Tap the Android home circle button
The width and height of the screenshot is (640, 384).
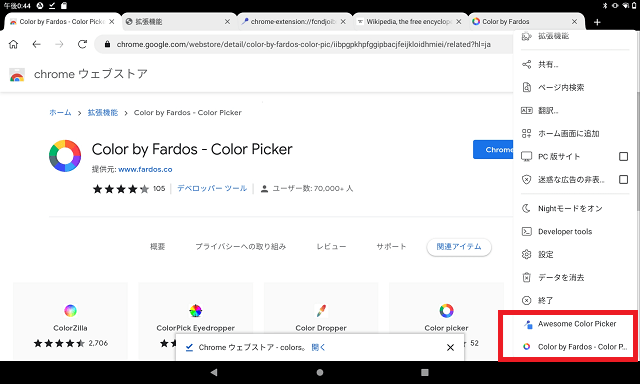(x=320, y=372)
